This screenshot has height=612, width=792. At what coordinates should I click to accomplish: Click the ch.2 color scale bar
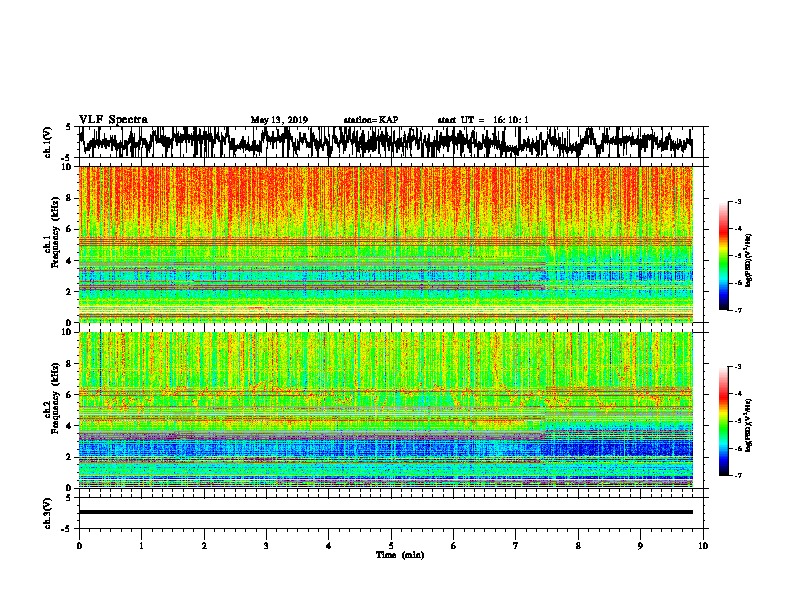[723, 421]
